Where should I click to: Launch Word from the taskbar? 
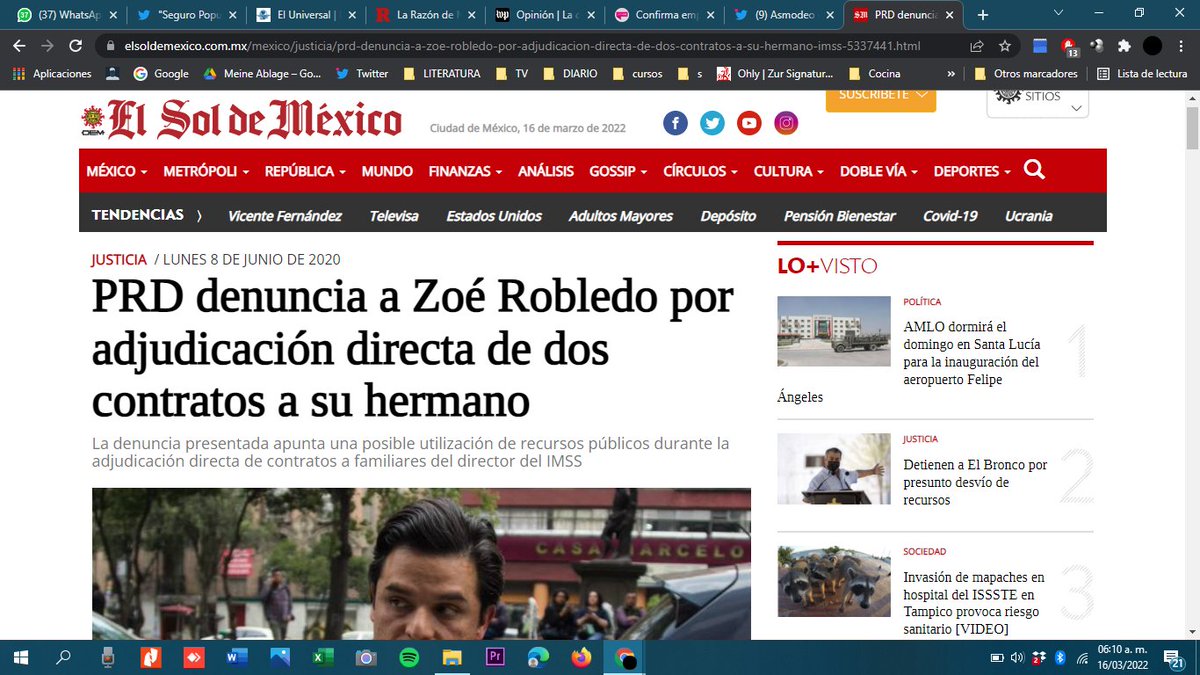[x=236, y=657]
